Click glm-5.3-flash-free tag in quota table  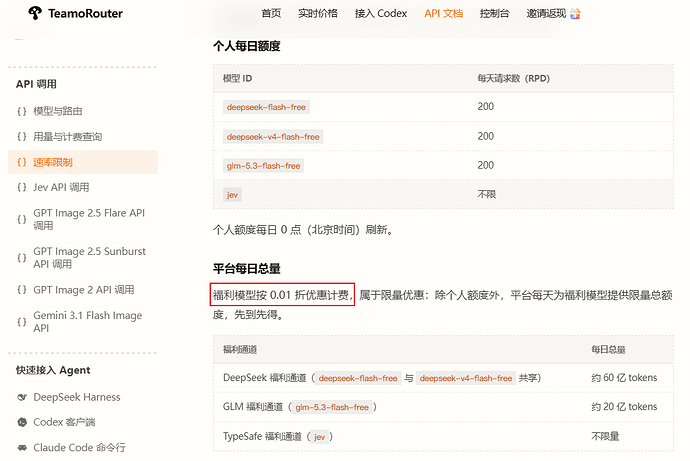click(x=263, y=166)
